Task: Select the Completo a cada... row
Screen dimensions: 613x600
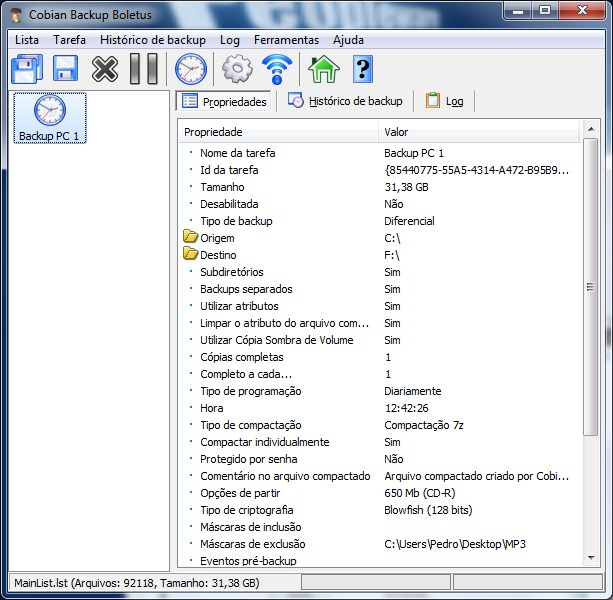Action: 380,374
